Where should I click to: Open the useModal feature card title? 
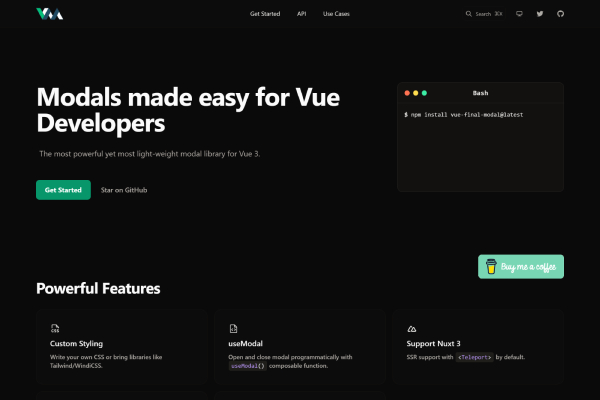click(x=245, y=344)
